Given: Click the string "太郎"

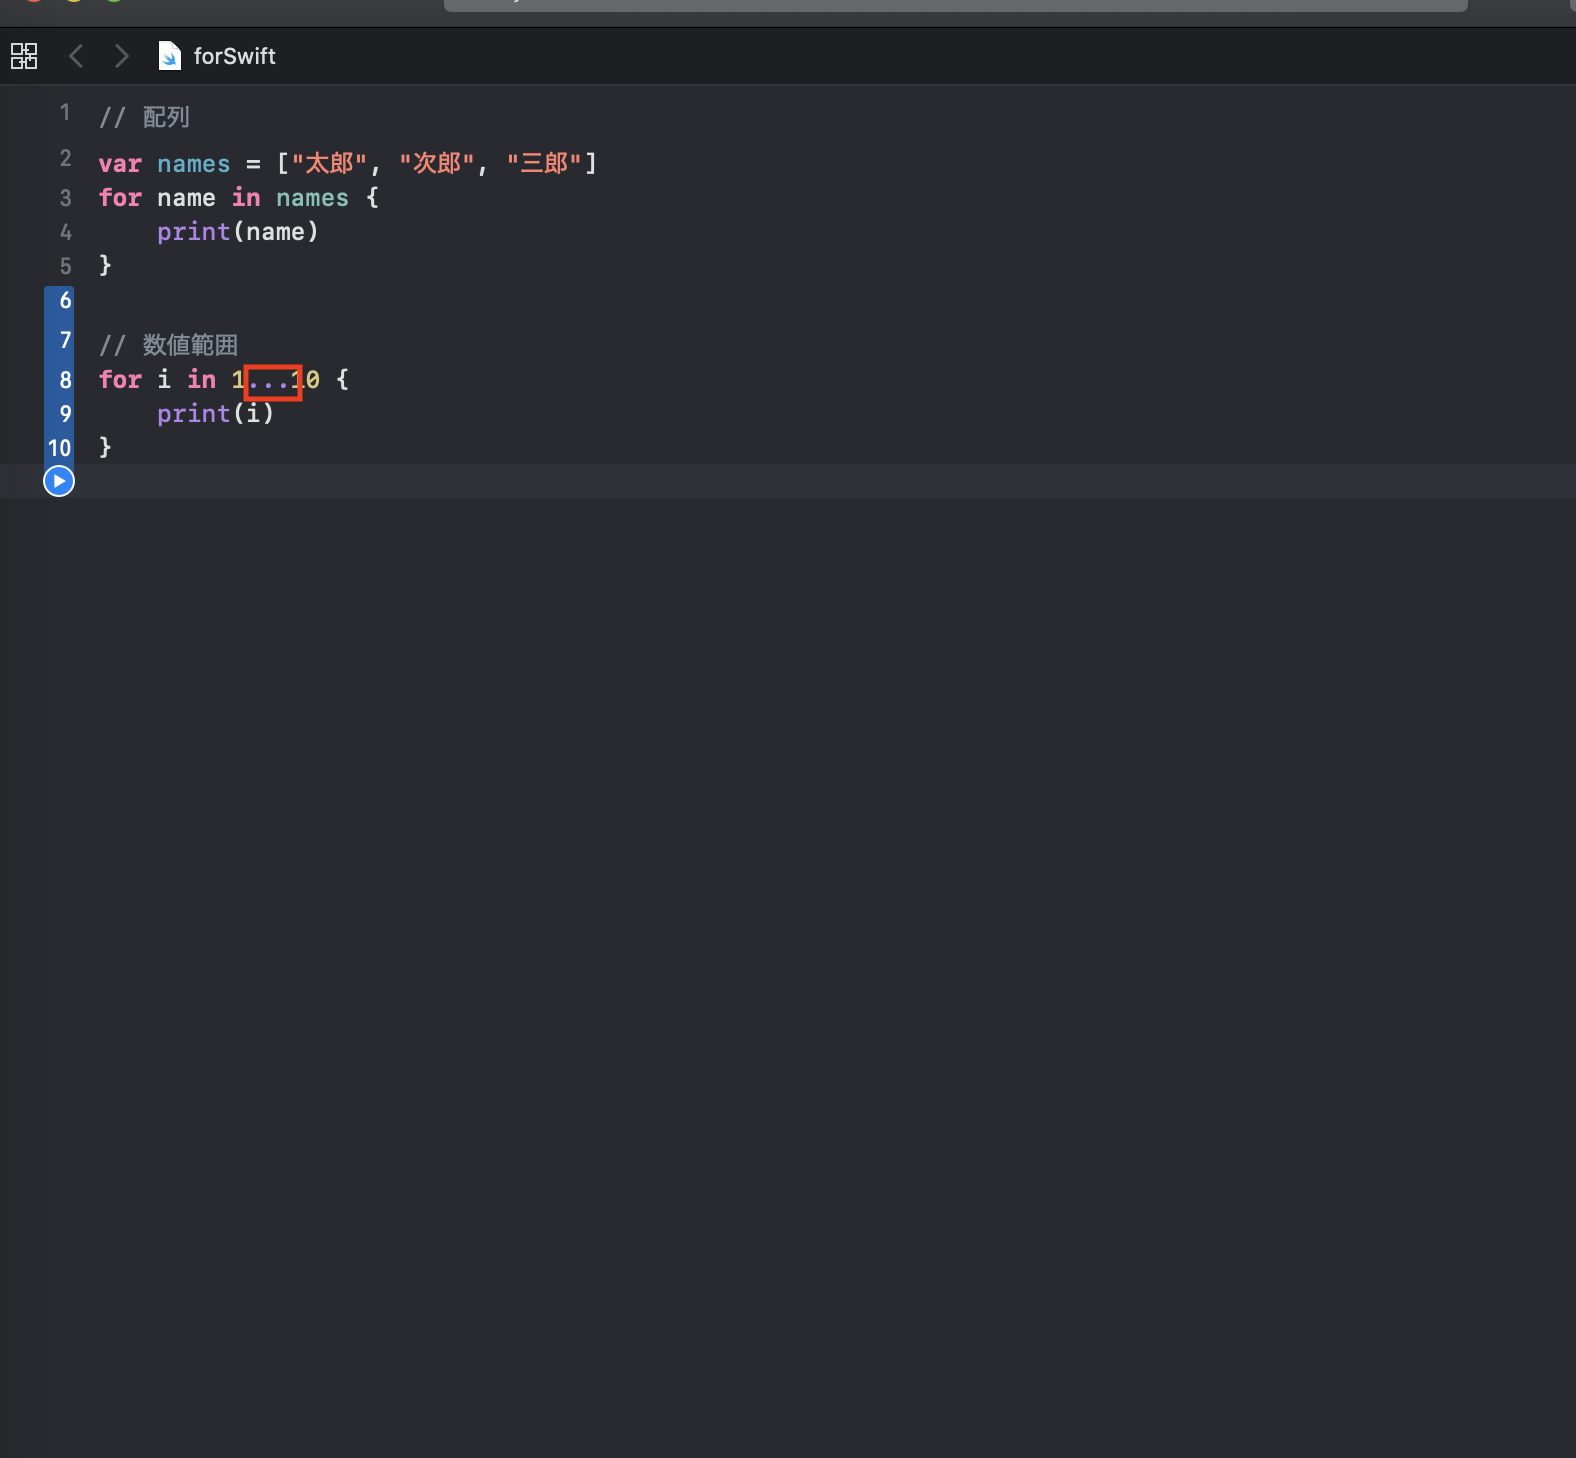Looking at the screenshot, I should (x=329, y=163).
